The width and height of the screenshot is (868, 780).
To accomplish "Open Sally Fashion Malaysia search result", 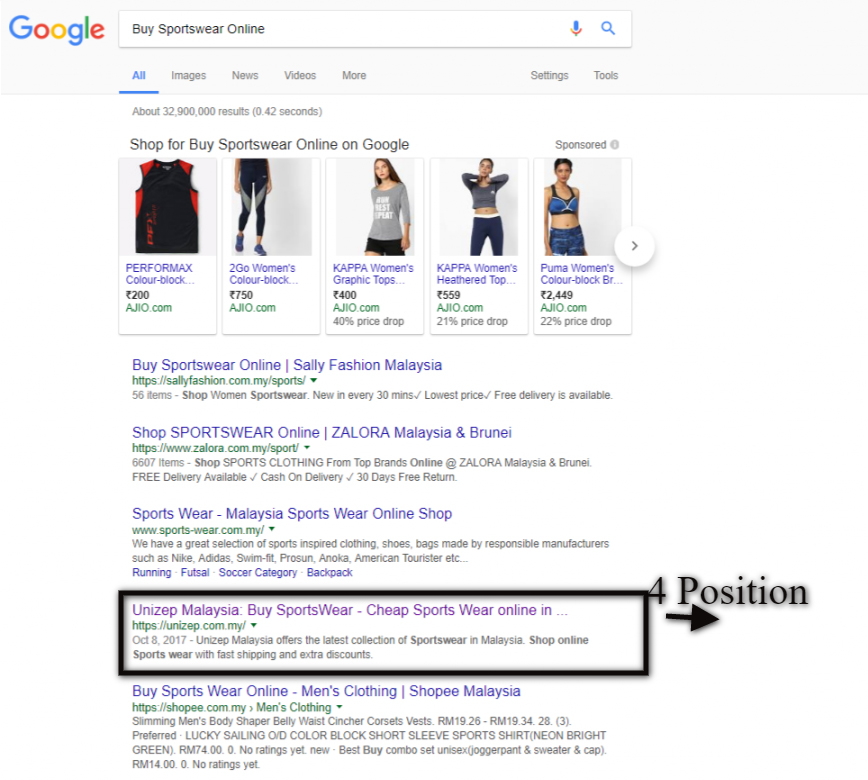I will 287,365.
